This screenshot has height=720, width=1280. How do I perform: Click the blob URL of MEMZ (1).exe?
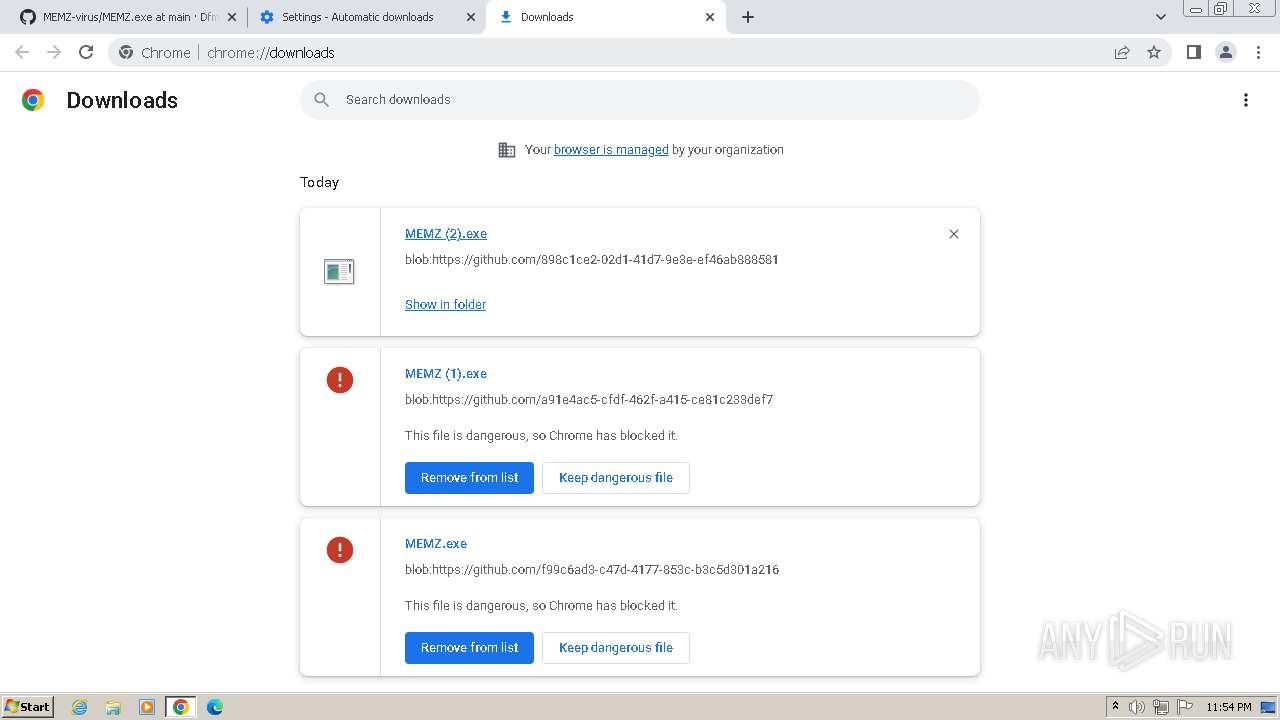click(589, 400)
